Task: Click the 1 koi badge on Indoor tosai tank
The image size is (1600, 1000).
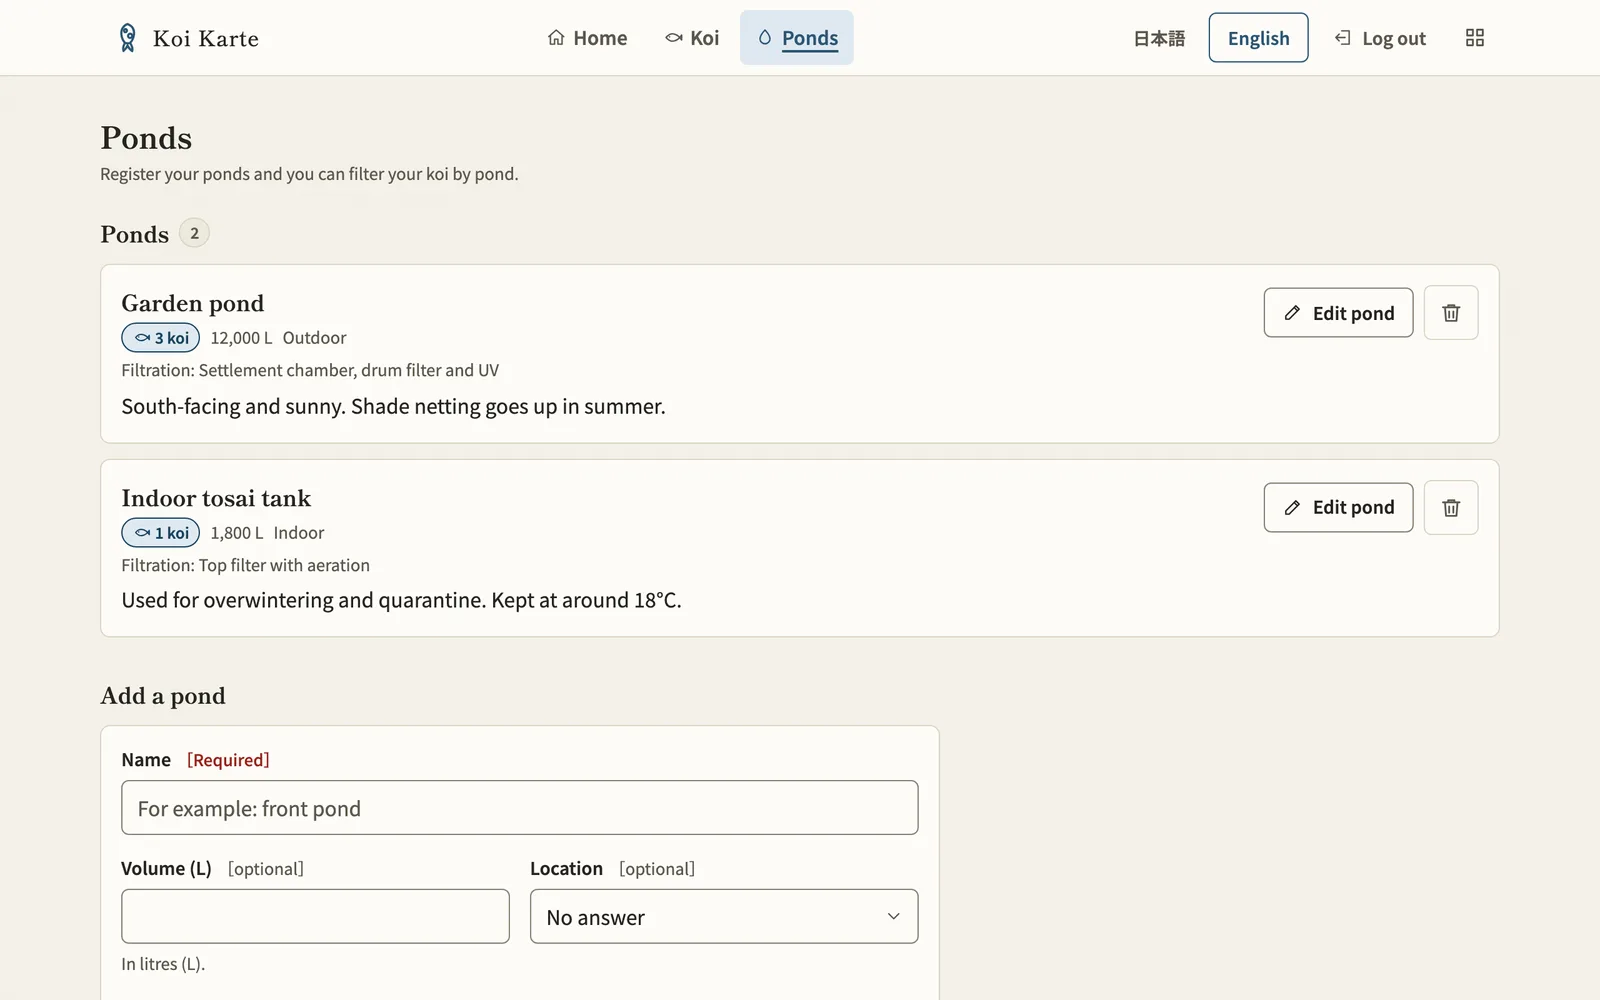Action: tap(161, 533)
